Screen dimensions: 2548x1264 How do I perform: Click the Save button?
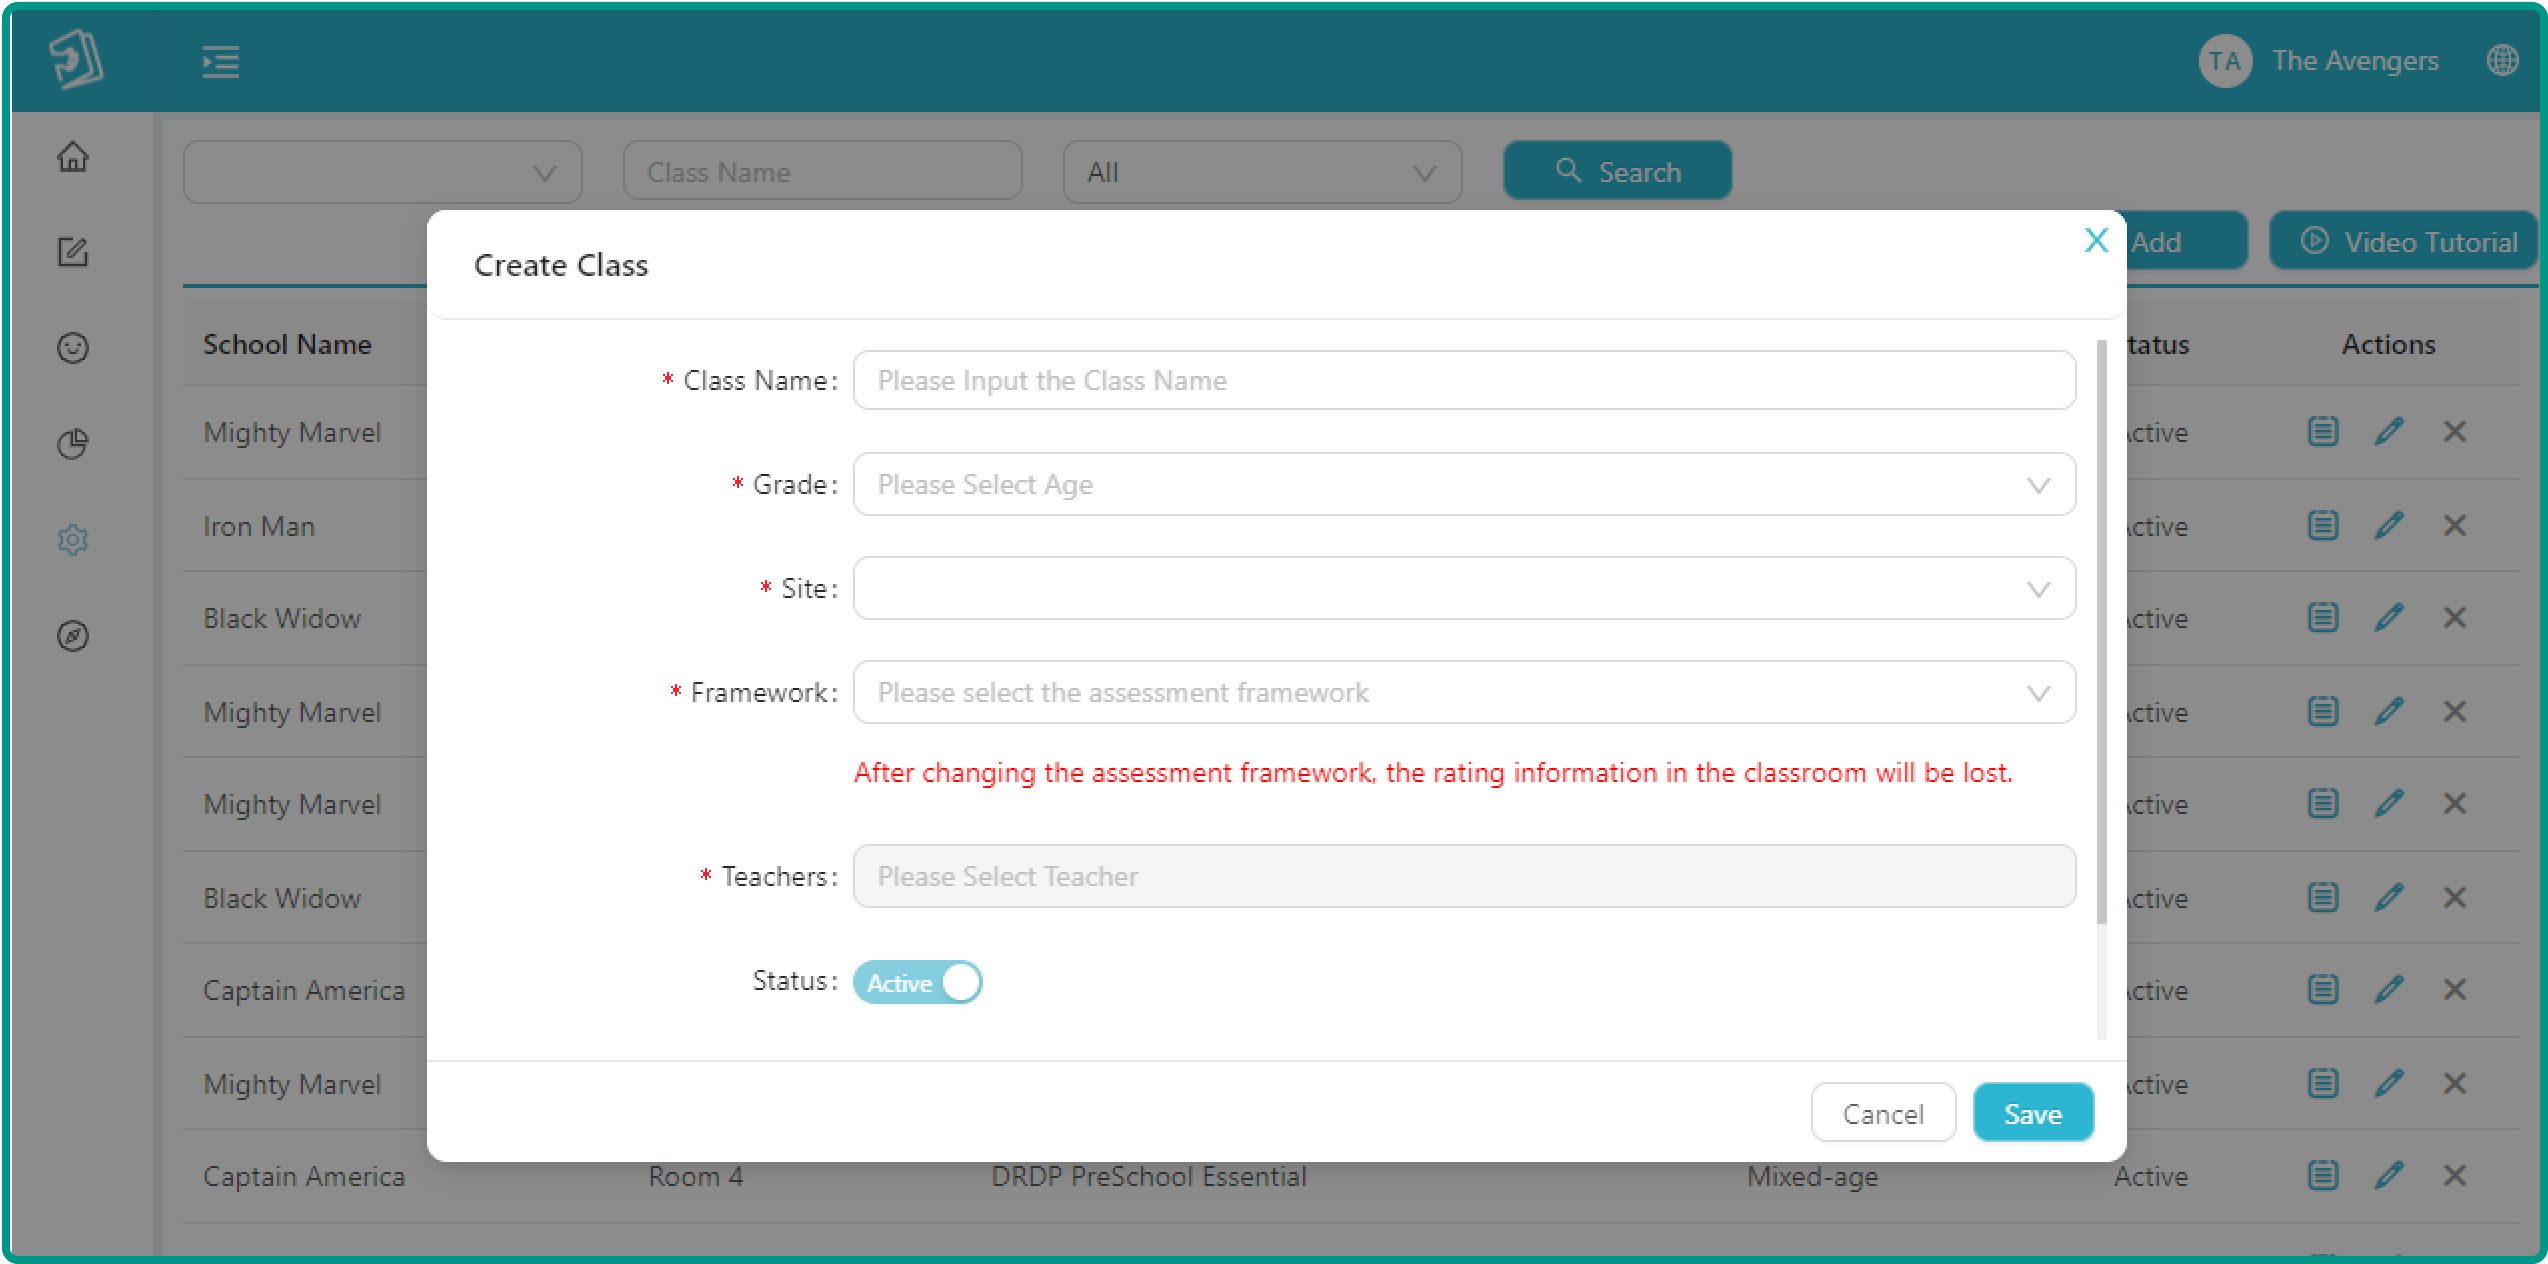click(x=2033, y=1113)
